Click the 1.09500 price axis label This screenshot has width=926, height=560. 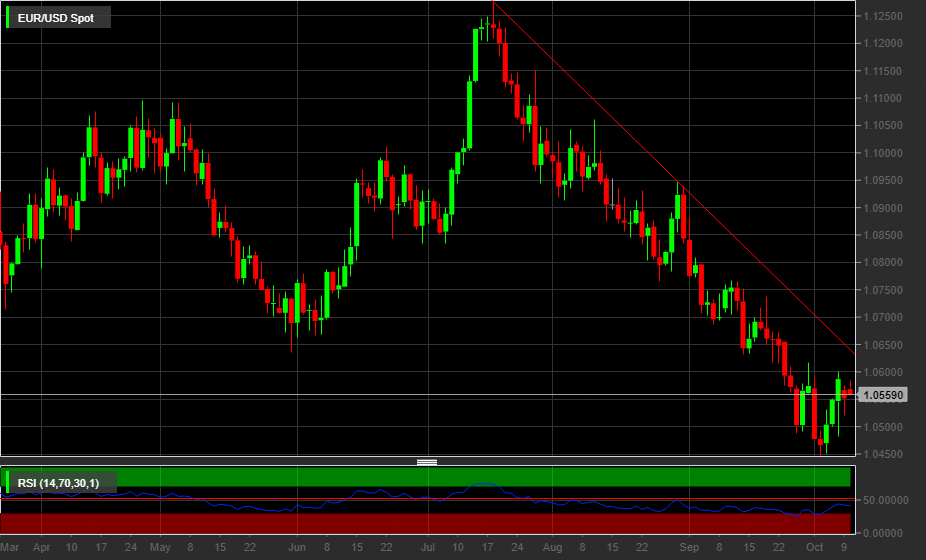coord(883,180)
